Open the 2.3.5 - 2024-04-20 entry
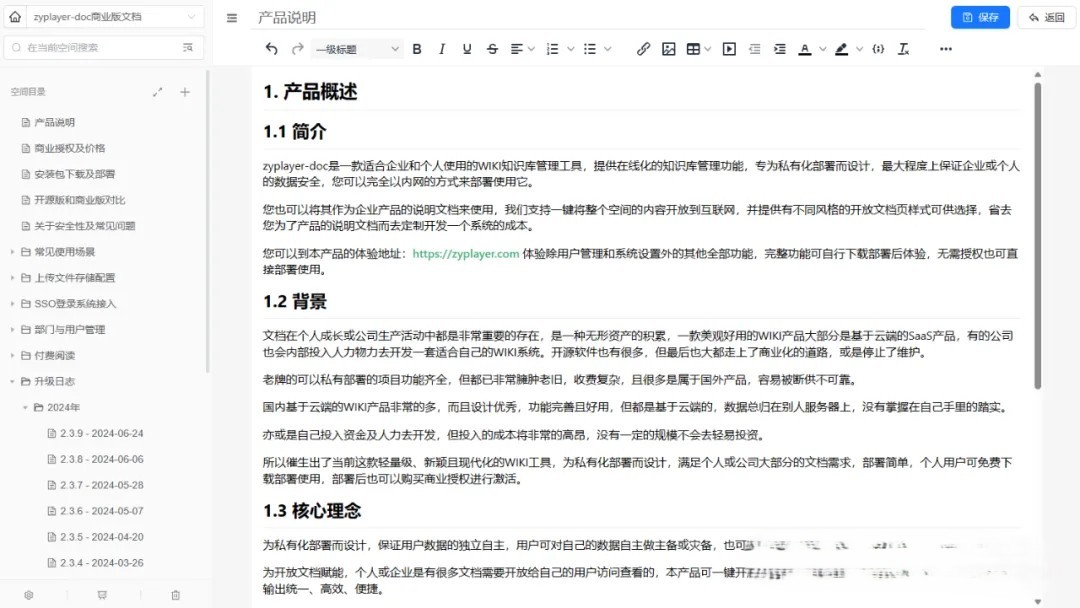This screenshot has height=608, width=1080. 103,537
